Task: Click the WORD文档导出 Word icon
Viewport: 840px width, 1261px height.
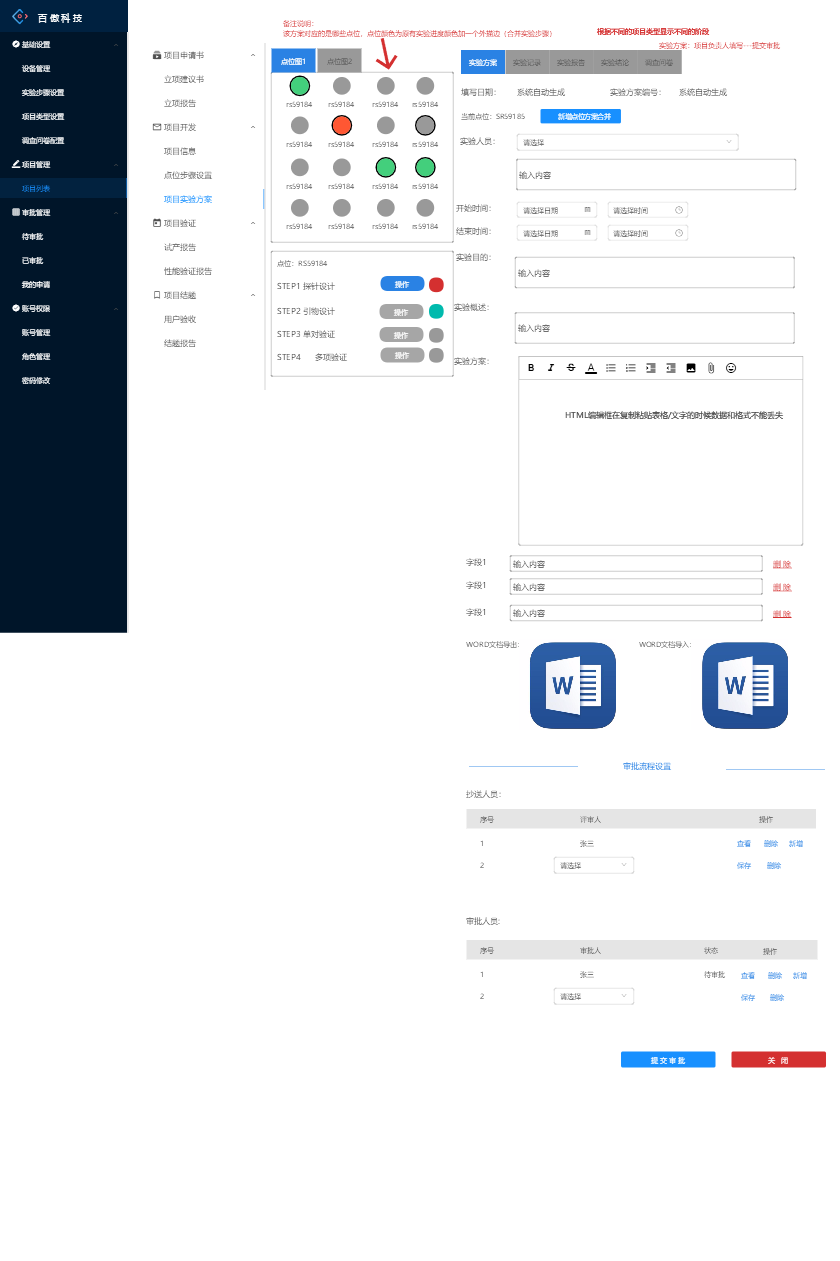Action: pos(572,686)
